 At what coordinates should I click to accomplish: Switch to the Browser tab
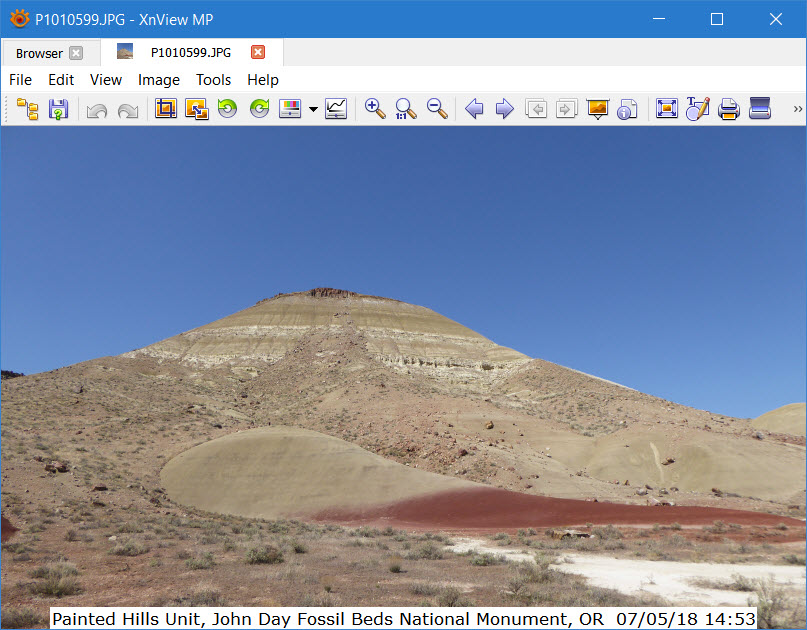39,53
